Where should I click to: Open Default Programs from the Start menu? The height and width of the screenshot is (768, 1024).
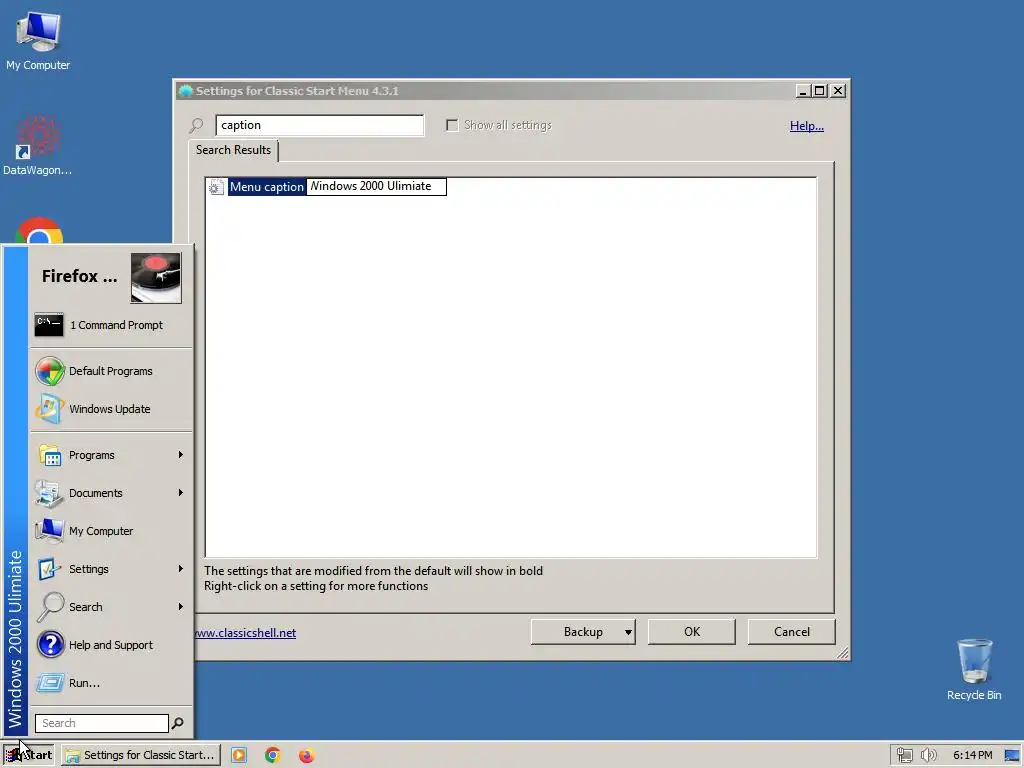point(111,371)
